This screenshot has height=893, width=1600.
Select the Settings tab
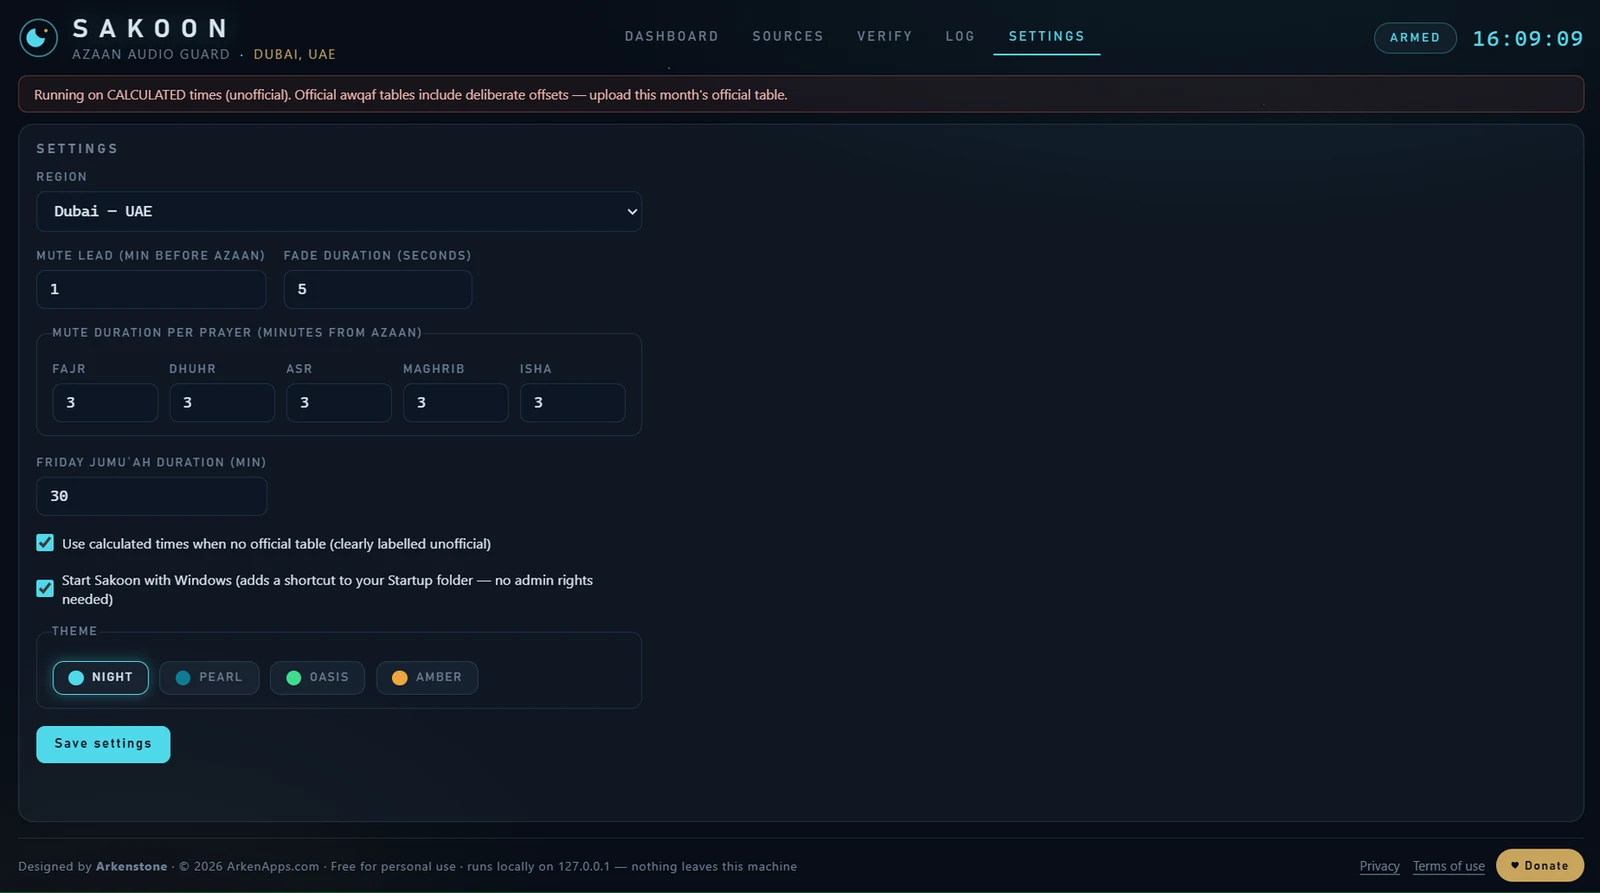(x=1046, y=36)
